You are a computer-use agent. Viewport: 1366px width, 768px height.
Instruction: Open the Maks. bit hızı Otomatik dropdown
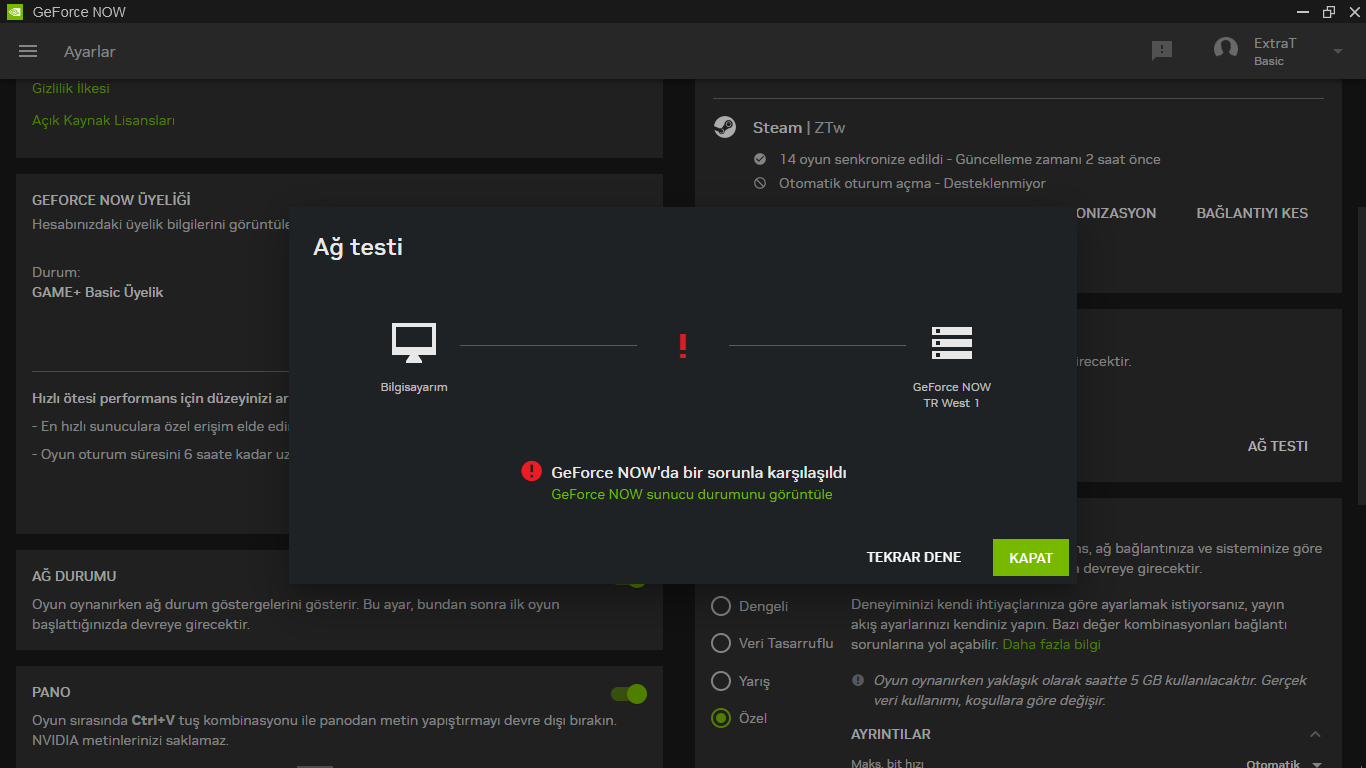(1284, 764)
